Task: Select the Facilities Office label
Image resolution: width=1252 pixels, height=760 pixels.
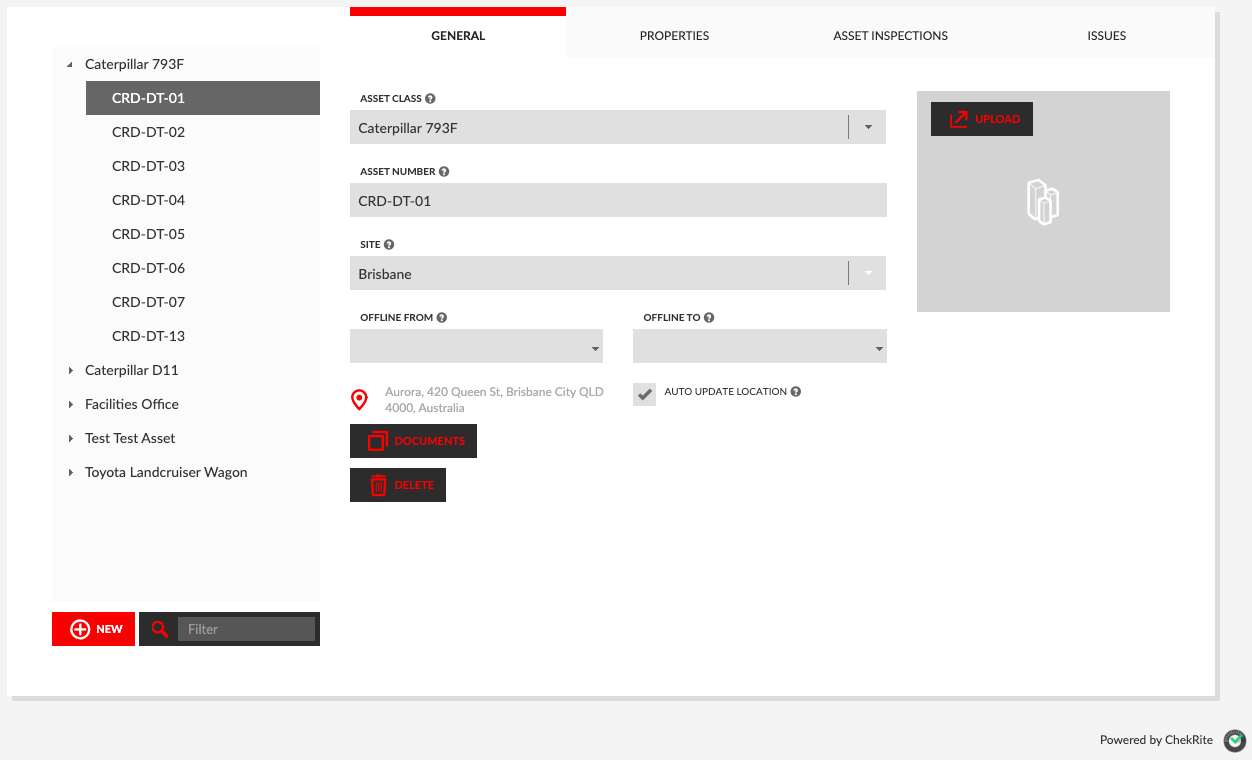Action: pos(132,404)
